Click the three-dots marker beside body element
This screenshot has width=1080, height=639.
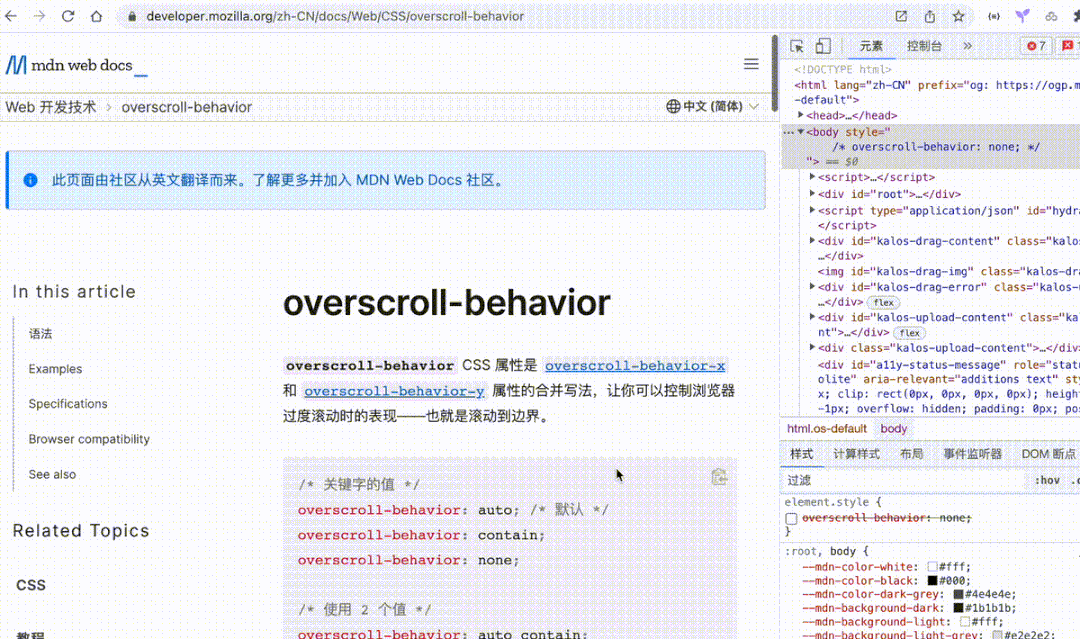(788, 132)
